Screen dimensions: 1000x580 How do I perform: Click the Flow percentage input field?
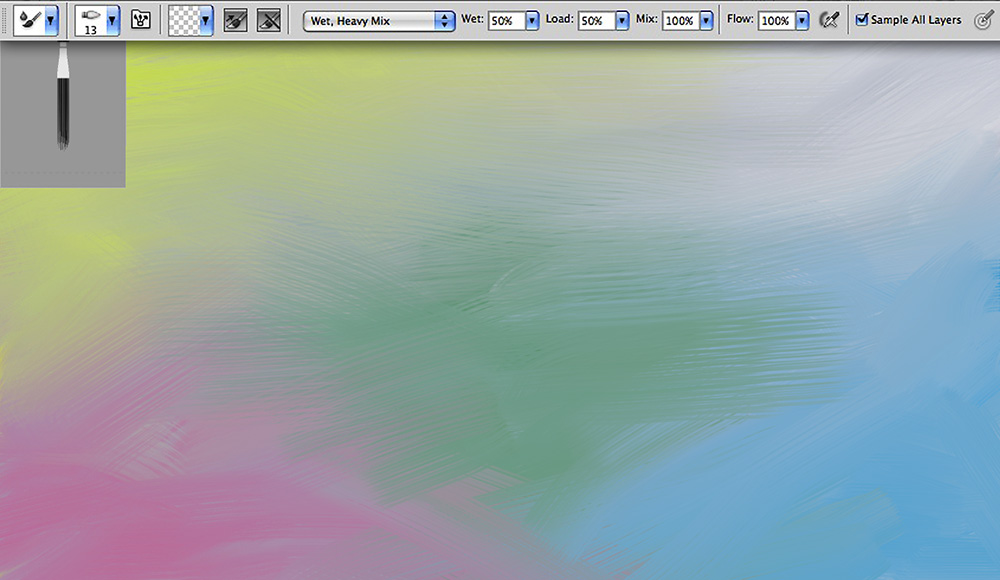[777, 21]
